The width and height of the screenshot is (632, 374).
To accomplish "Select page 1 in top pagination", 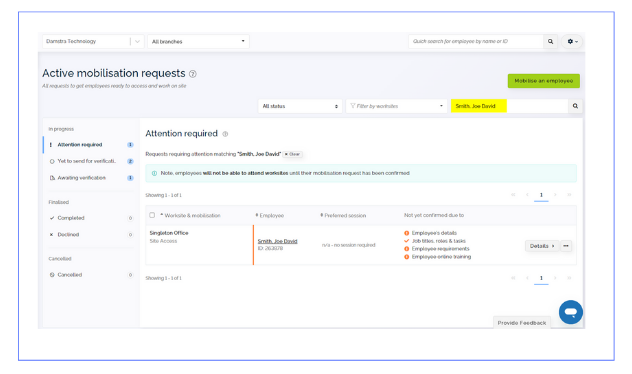I will 541,195.
